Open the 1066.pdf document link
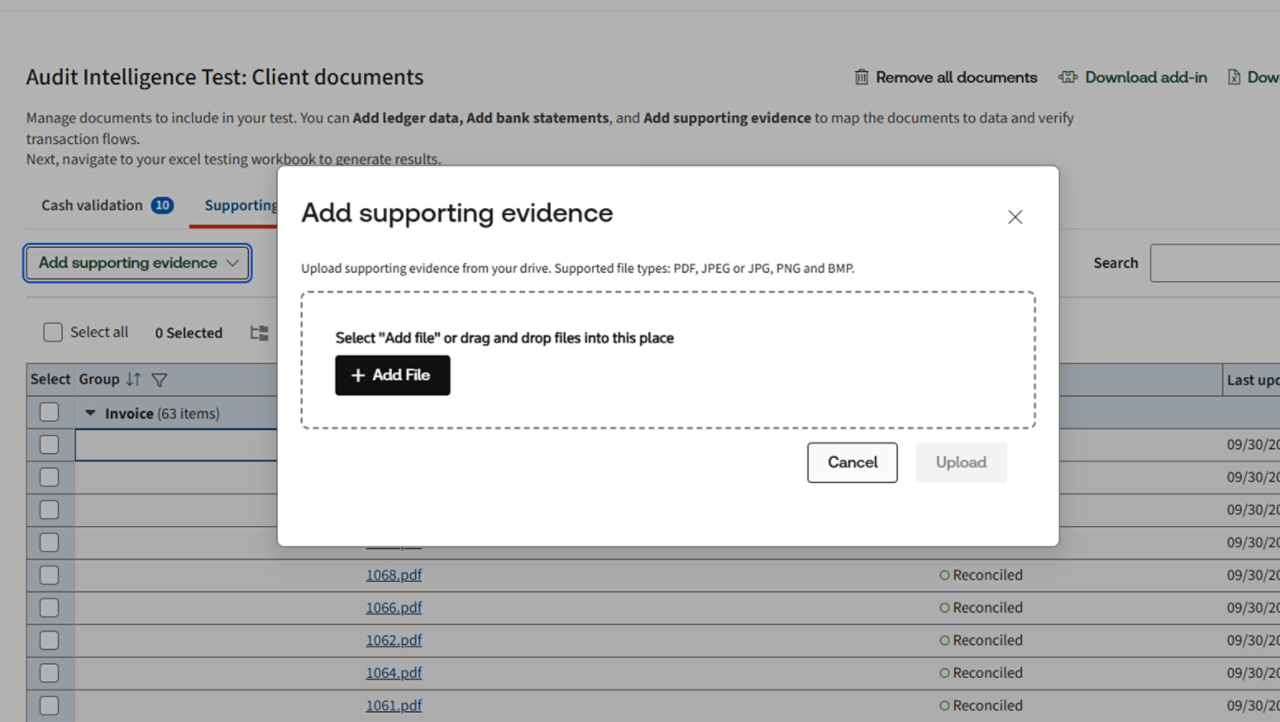The height and width of the screenshot is (722, 1280). [393, 608]
